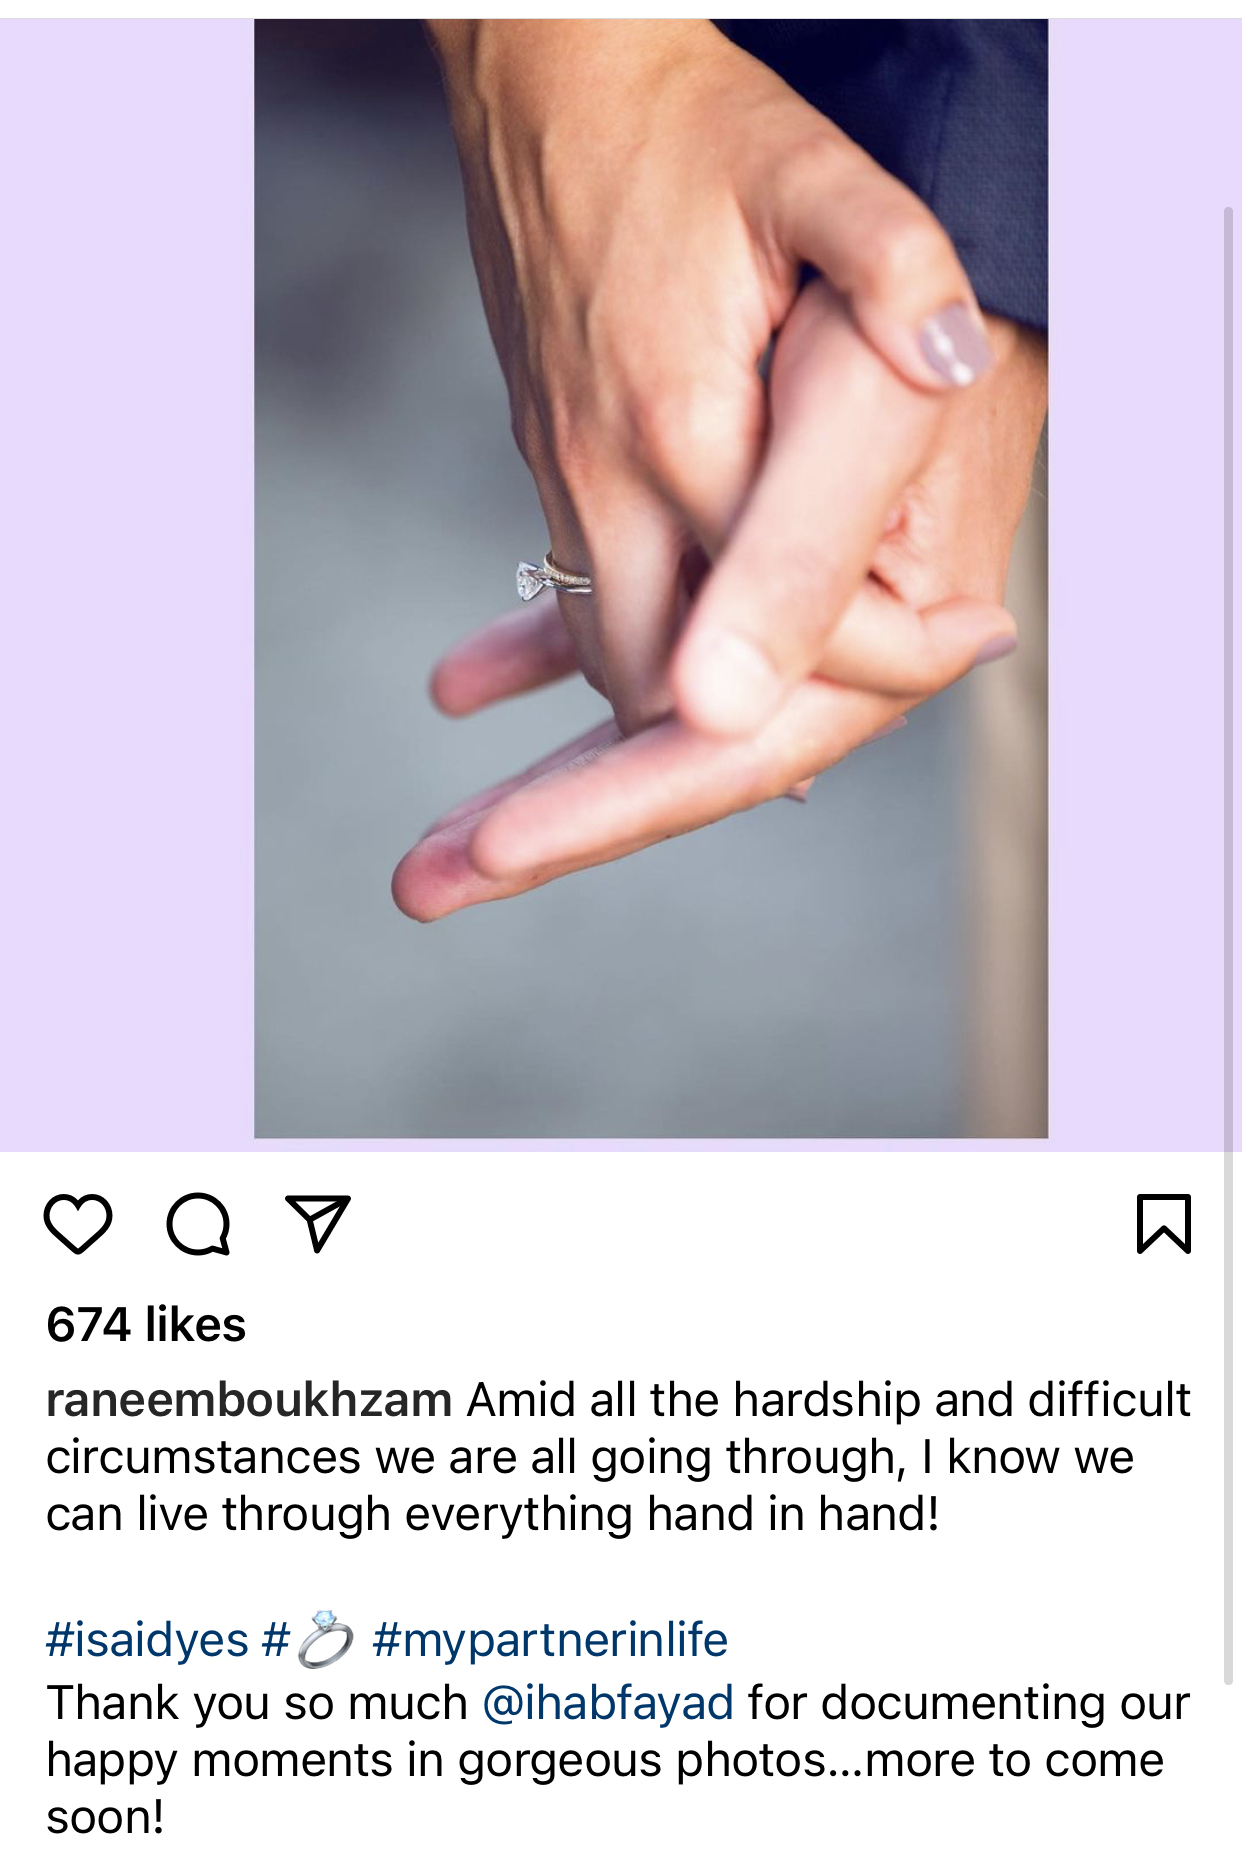Open the #isaidyes hashtag
1242x1860 pixels.
click(x=147, y=1641)
